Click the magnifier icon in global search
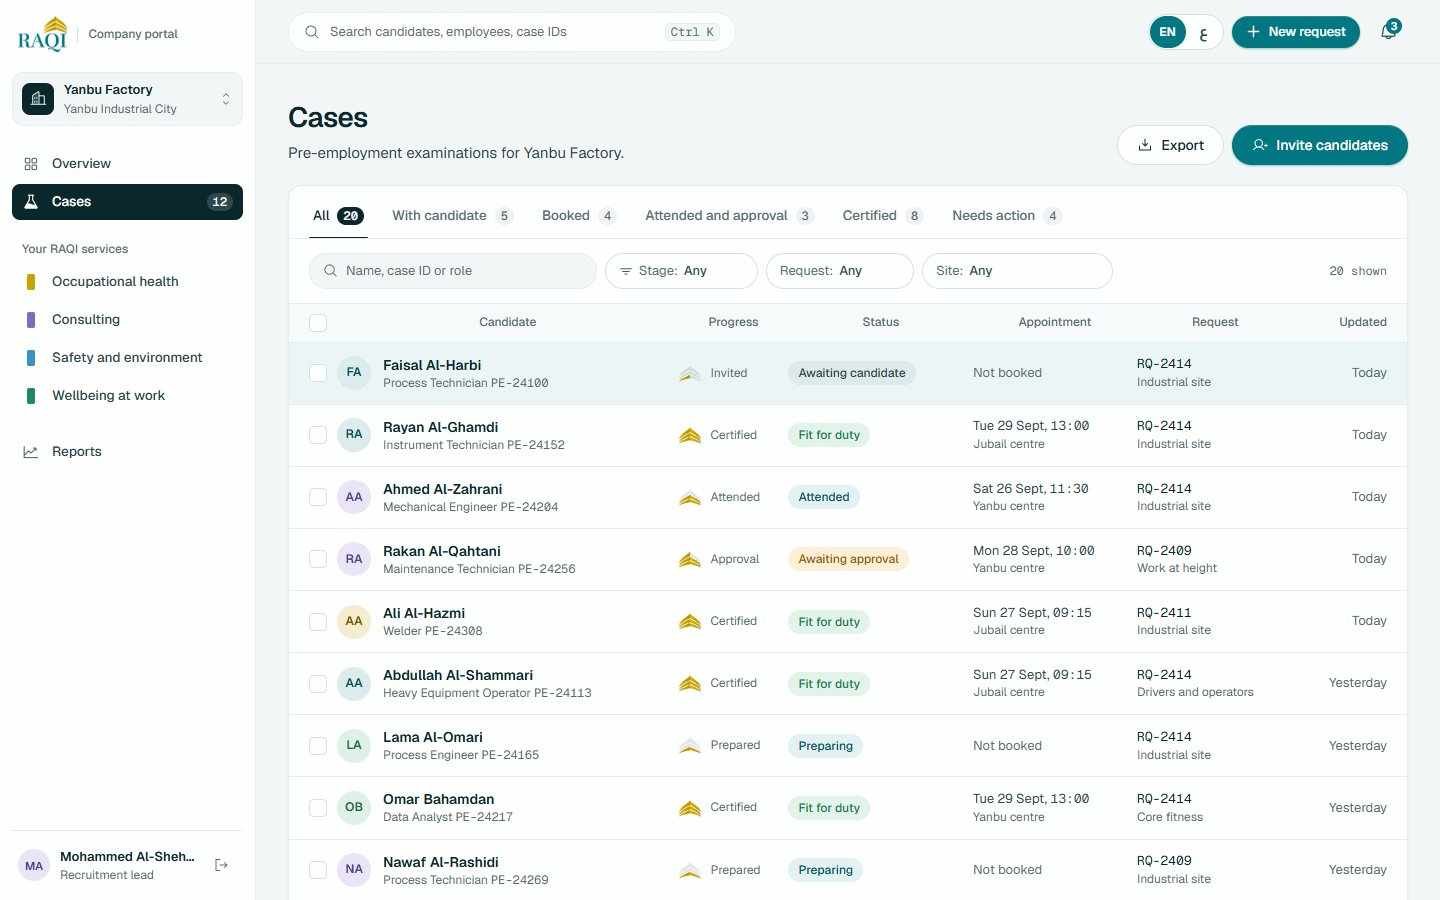Image resolution: width=1440 pixels, height=900 pixels. [x=312, y=32]
